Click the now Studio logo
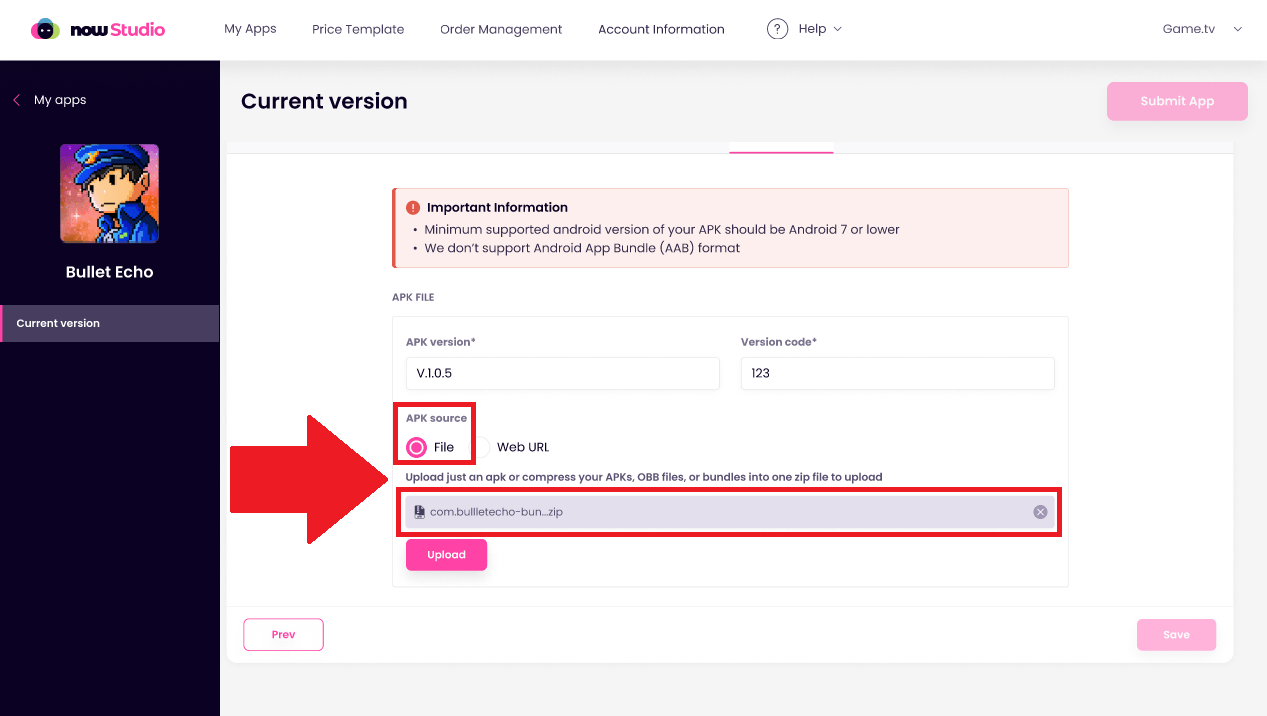1267x716 pixels. [x=98, y=29]
